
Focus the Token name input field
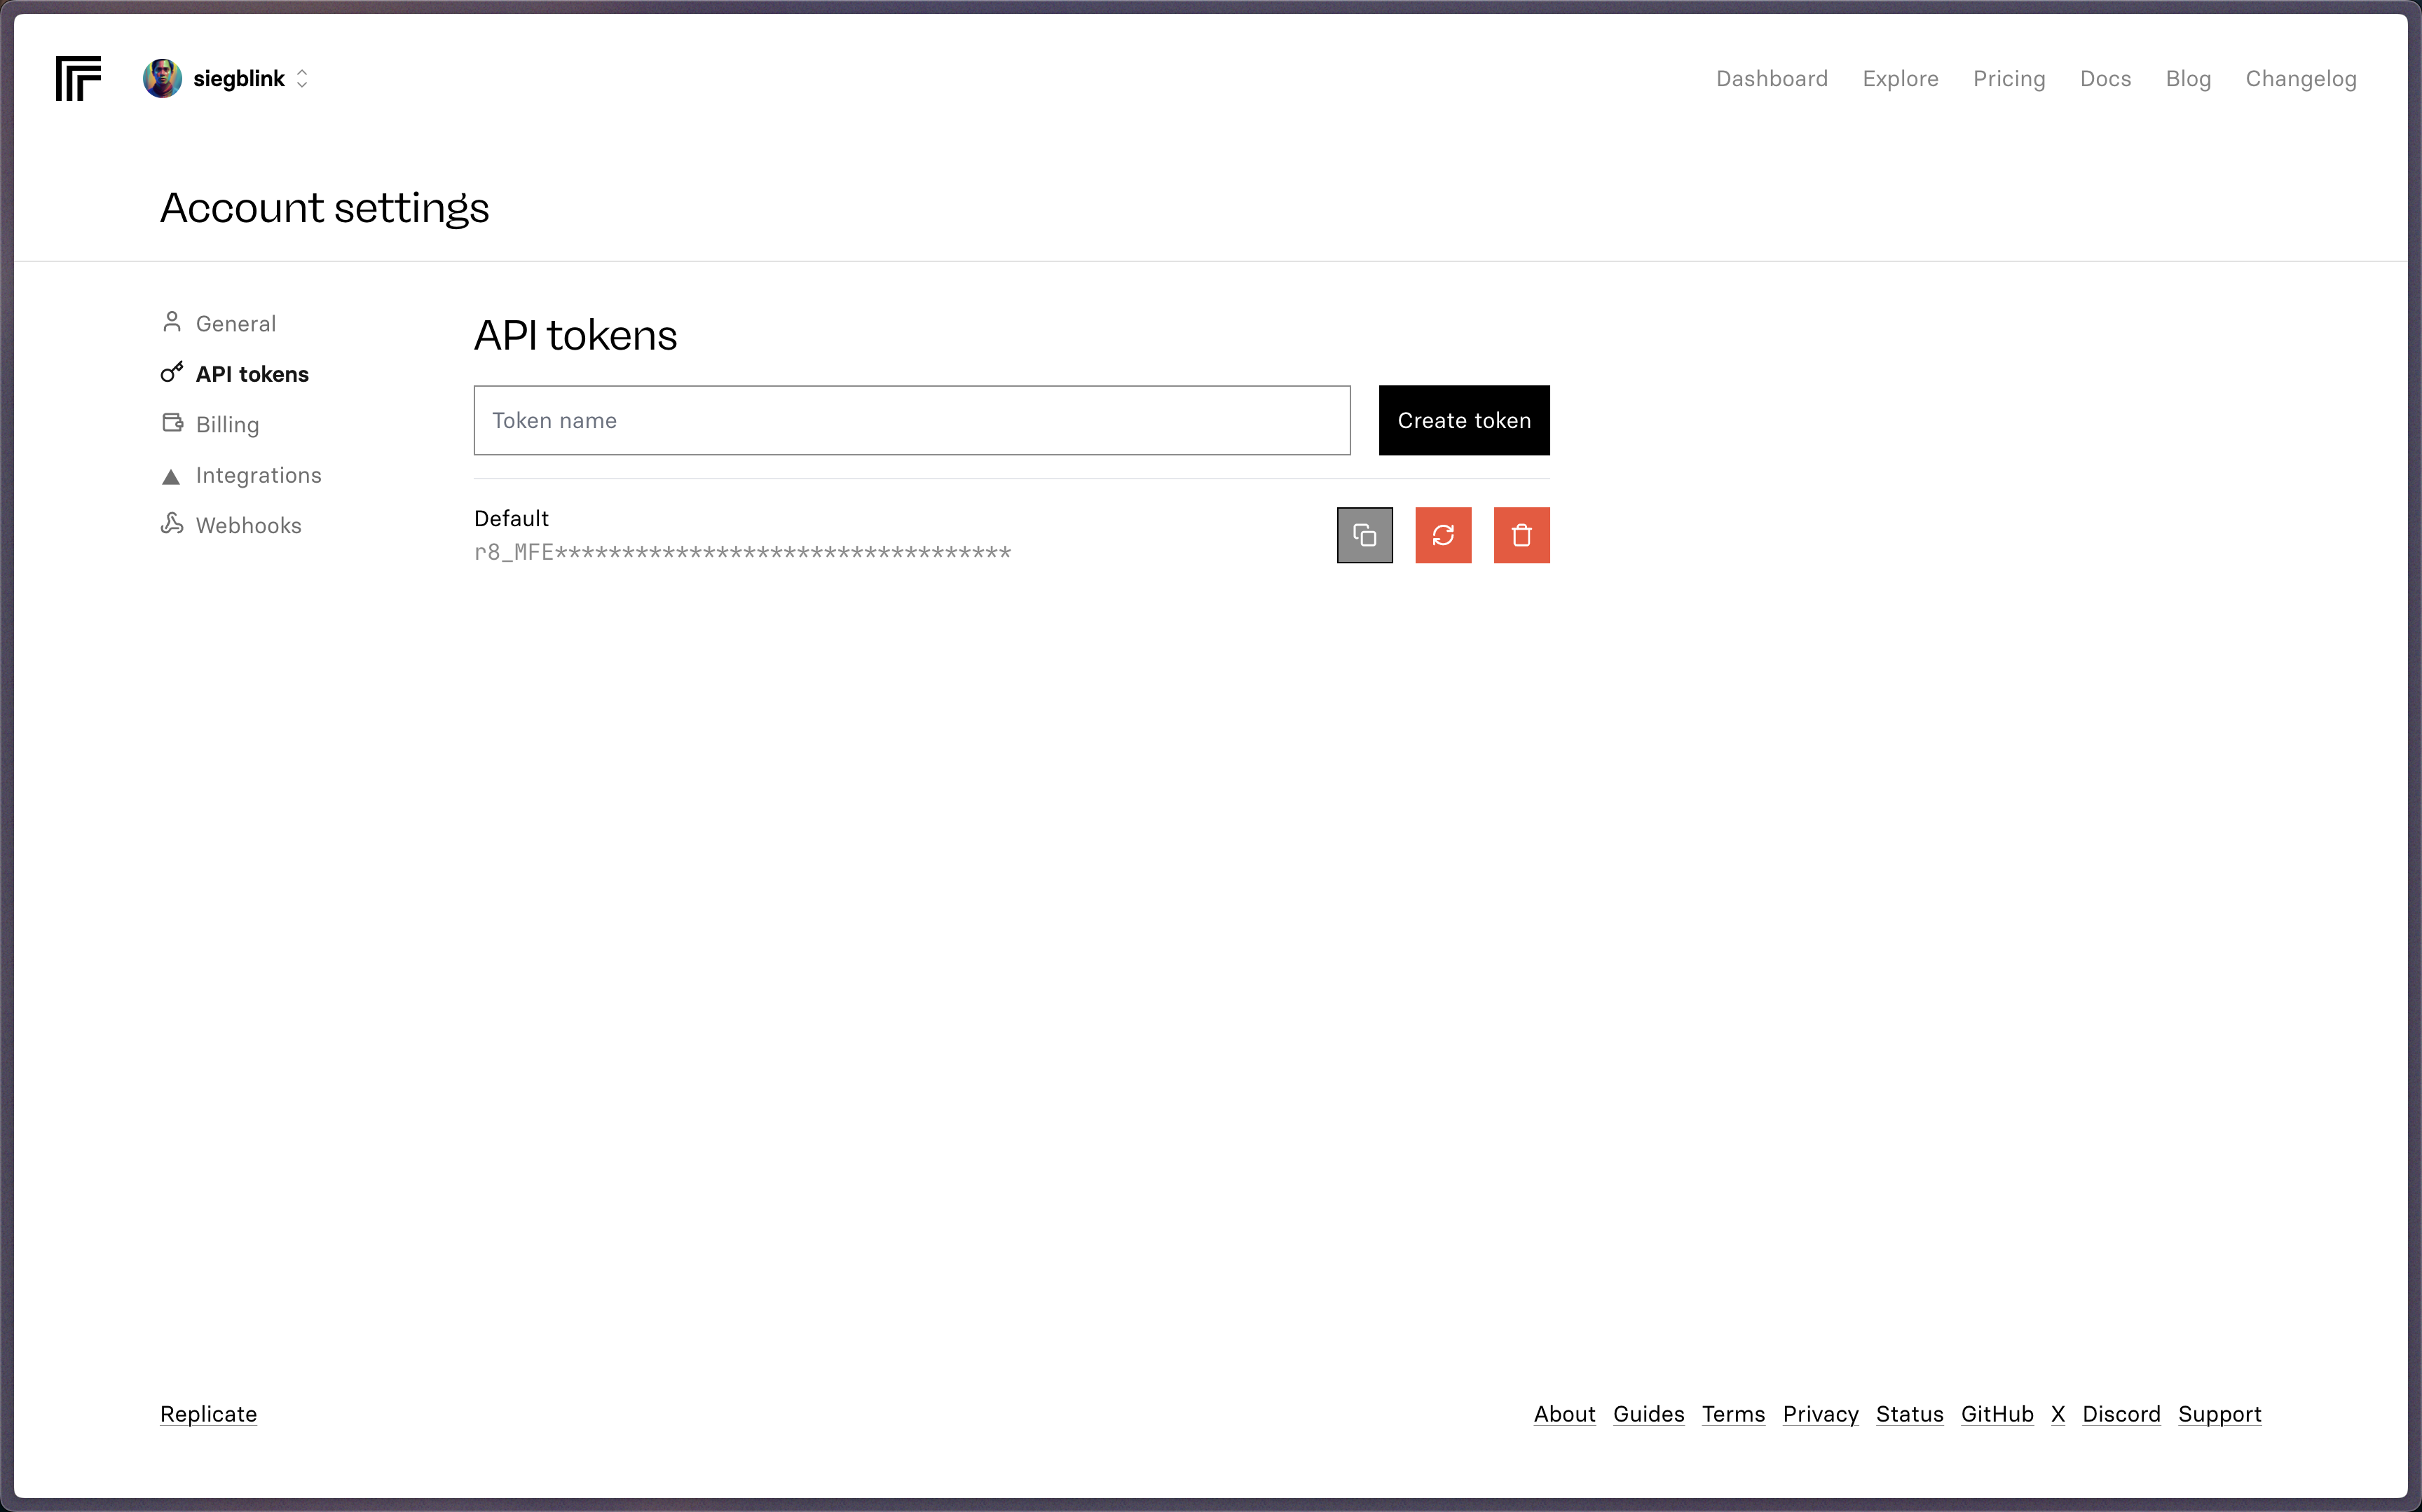[x=911, y=420]
